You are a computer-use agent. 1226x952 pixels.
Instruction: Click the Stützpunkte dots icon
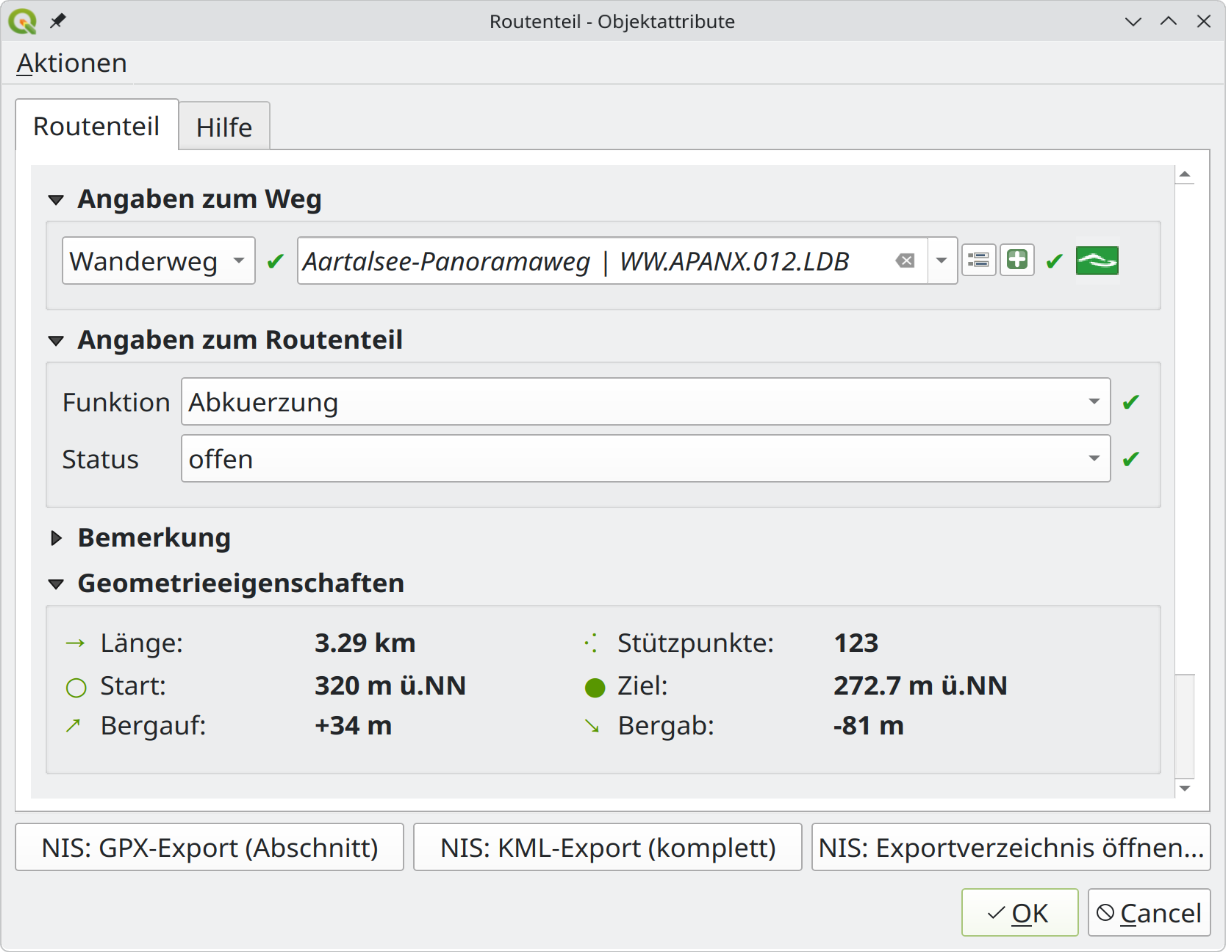[x=592, y=643]
